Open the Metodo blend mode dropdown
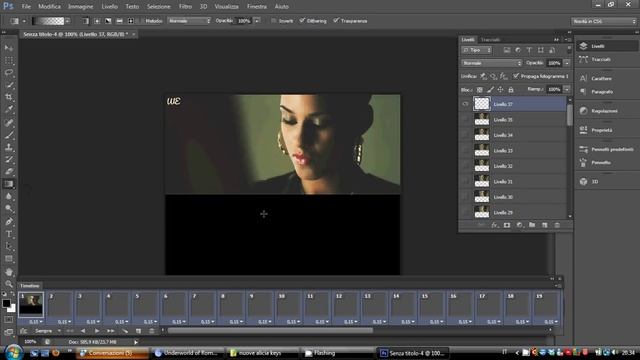This screenshot has width=640, height=360. (189, 21)
